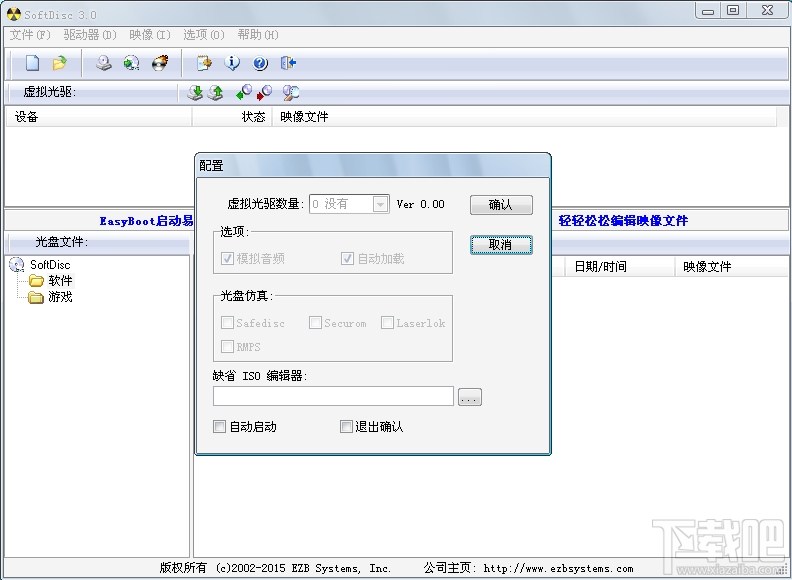The height and width of the screenshot is (580, 792).
Task: Click the 软件 folder icon
Action: click(x=36, y=281)
